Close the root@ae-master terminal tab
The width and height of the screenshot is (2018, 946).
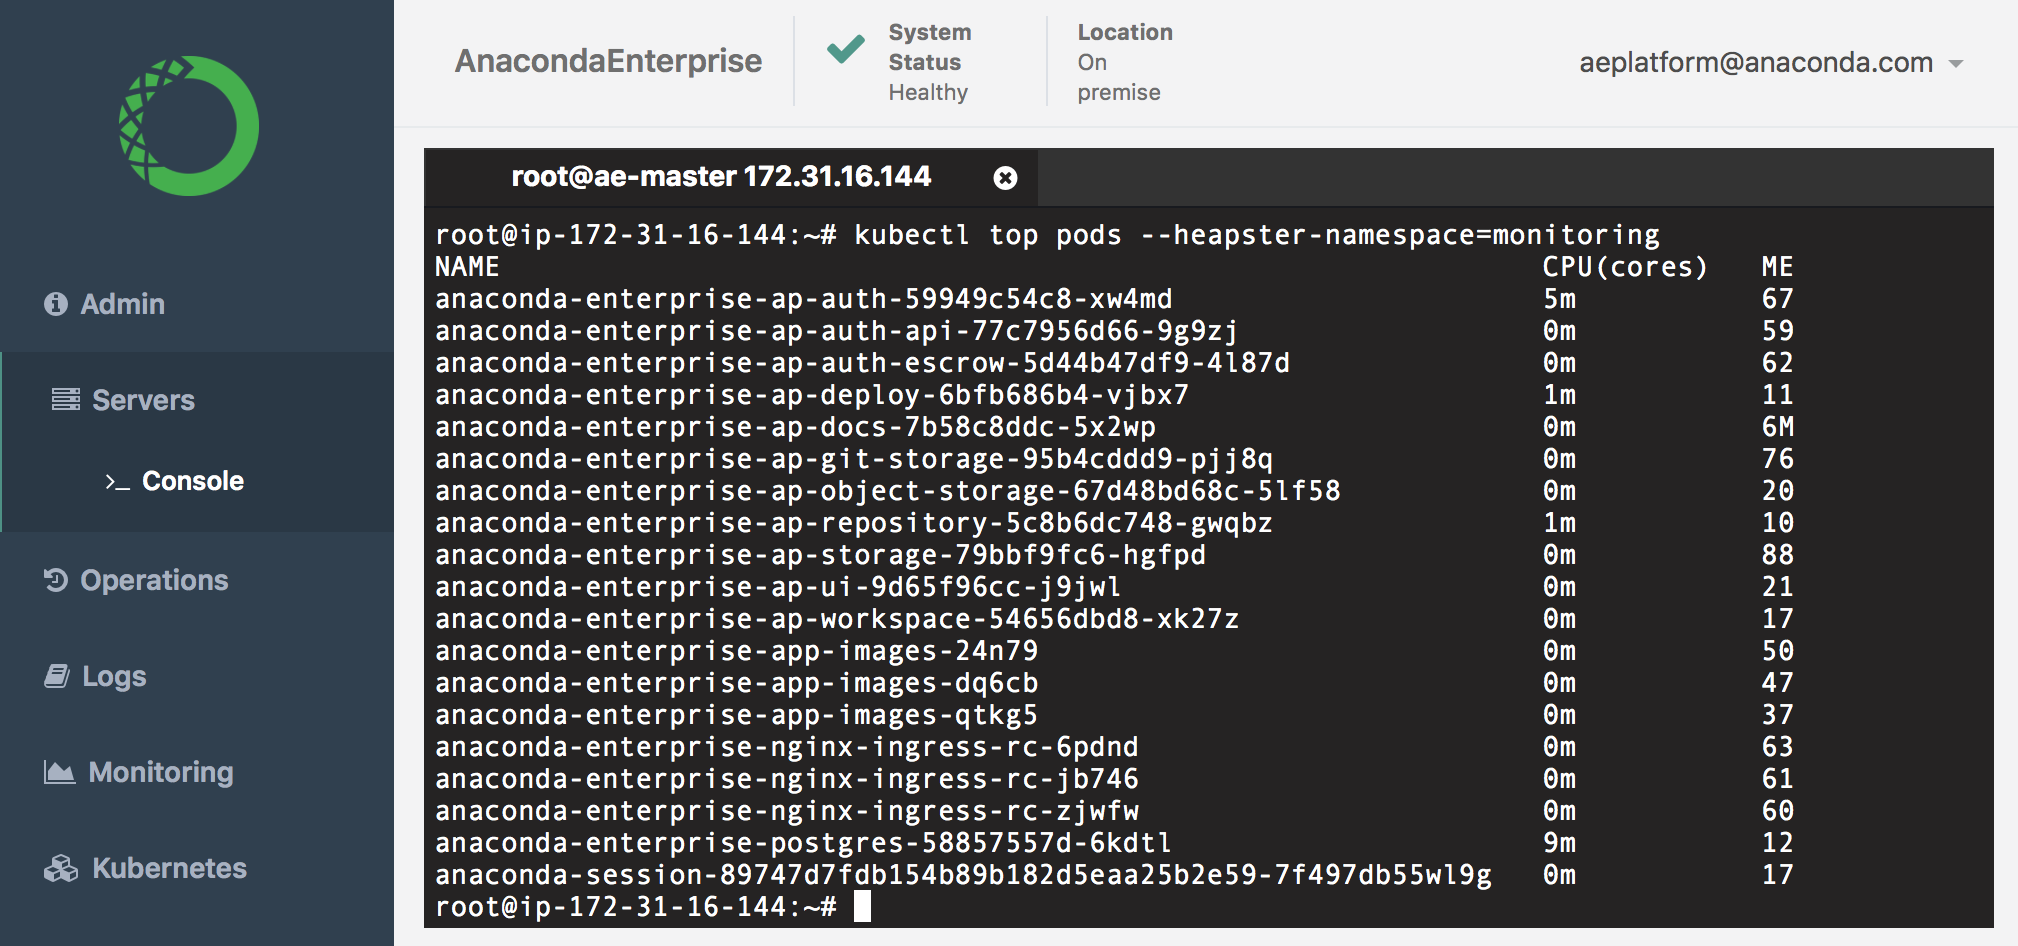point(1005,178)
